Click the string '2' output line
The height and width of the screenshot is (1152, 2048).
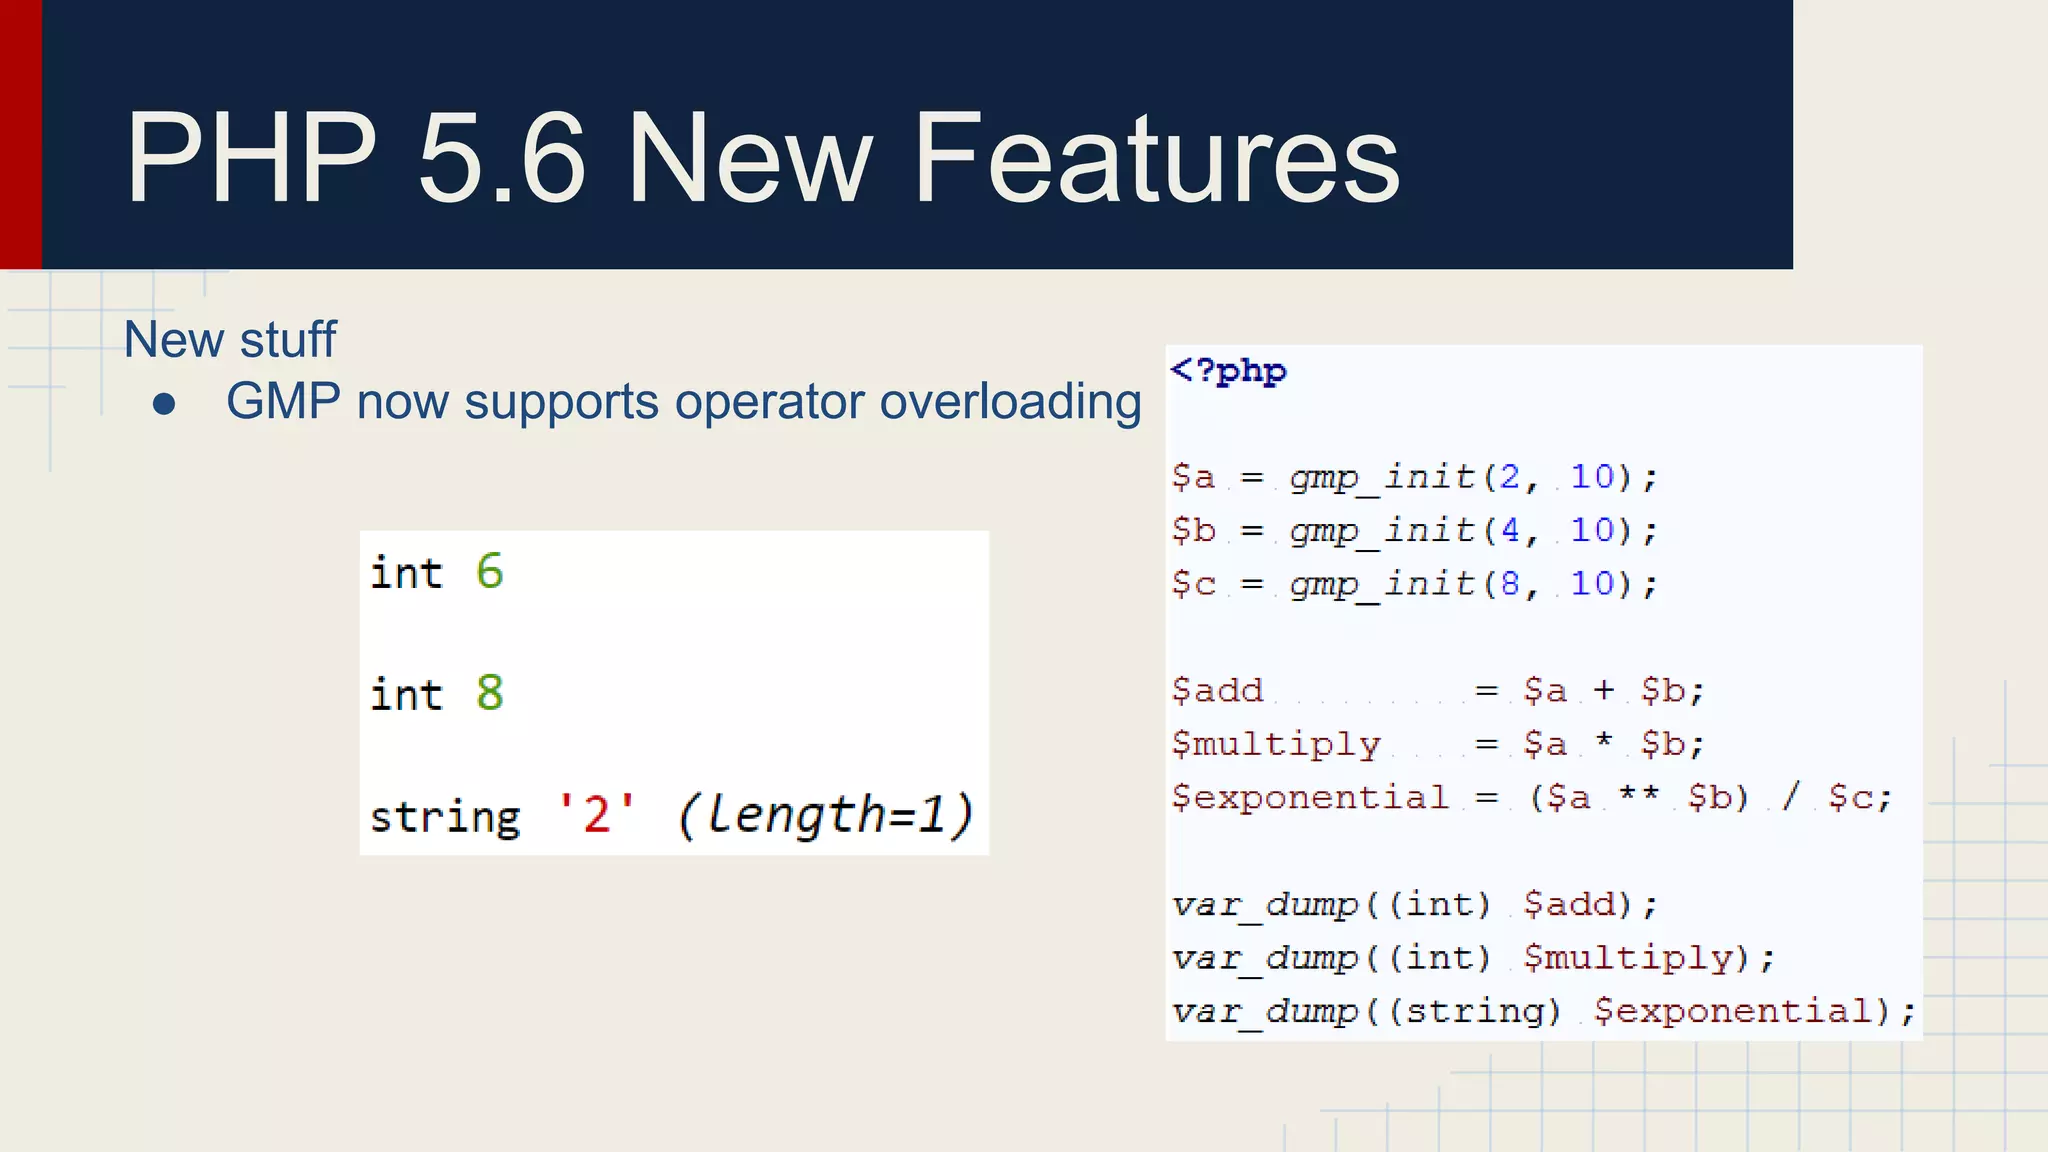pos(503,815)
